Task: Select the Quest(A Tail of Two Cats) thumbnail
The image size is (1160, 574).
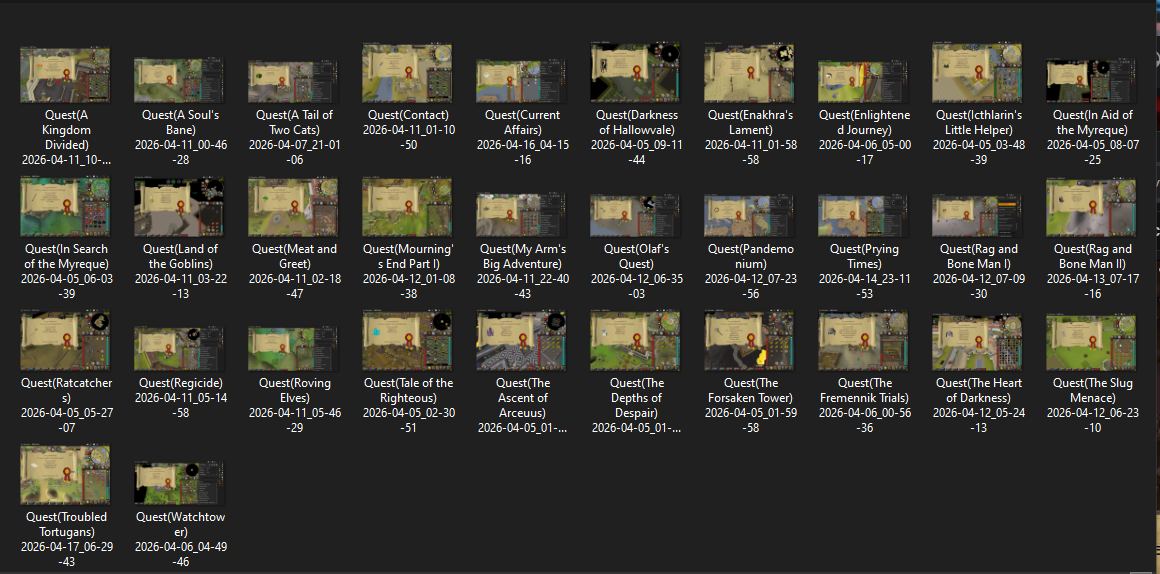Action: pos(293,81)
